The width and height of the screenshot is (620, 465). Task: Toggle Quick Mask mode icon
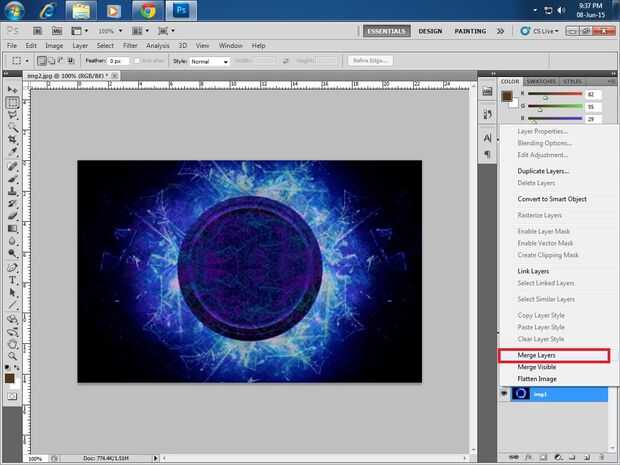coord(12,397)
